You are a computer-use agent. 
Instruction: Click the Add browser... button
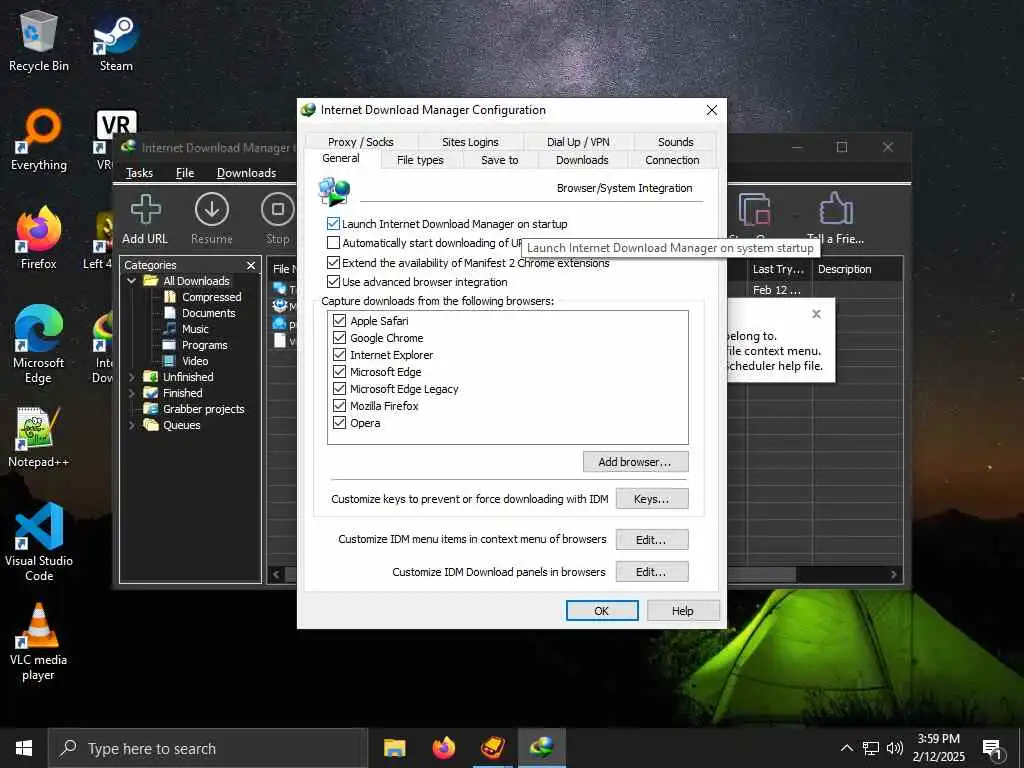click(x=635, y=462)
